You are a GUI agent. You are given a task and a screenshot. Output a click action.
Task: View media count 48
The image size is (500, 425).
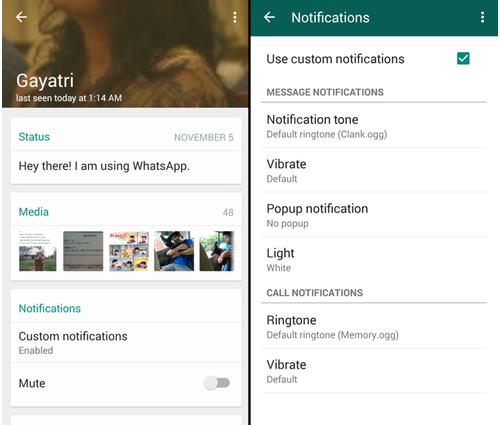[x=228, y=212]
